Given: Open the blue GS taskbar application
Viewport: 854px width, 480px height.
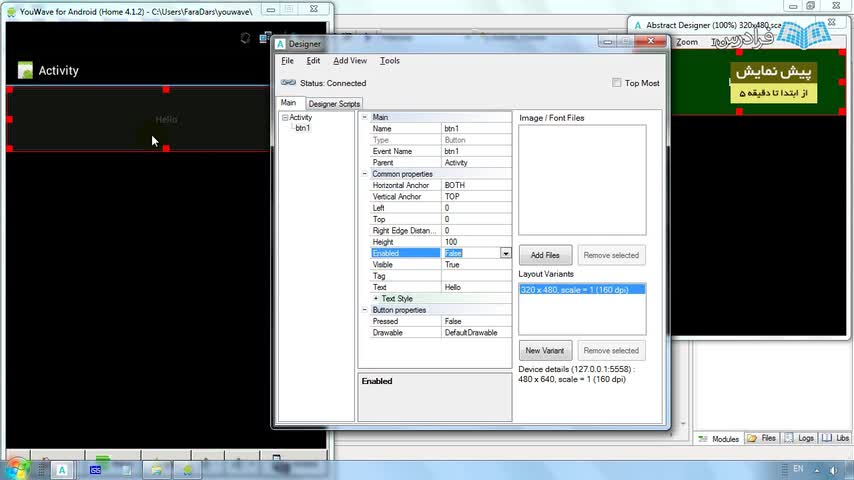Looking at the screenshot, I should [95, 470].
